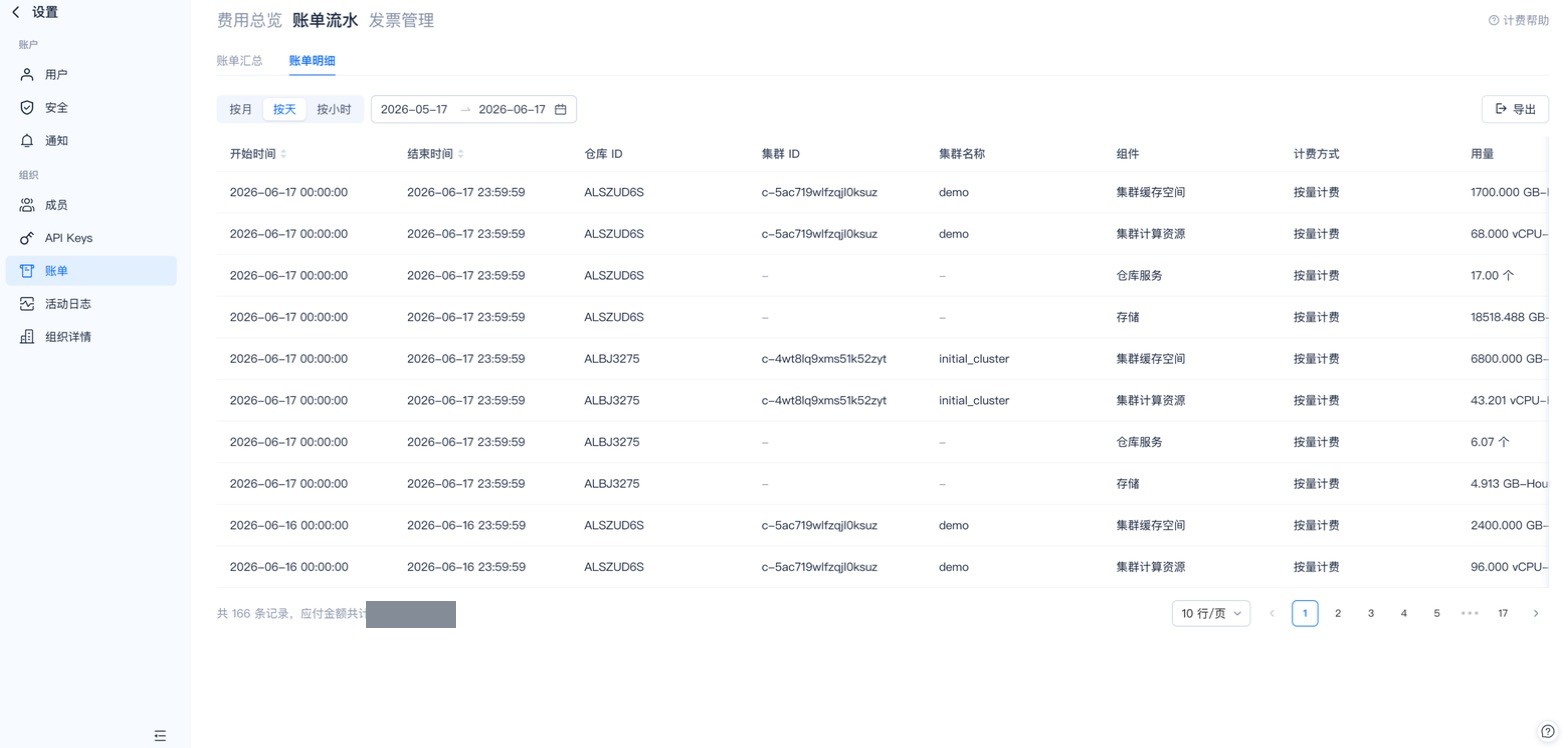The image size is (1568, 748).
Task: Click usage cell 6.07 个
Action: (1490, 442)
